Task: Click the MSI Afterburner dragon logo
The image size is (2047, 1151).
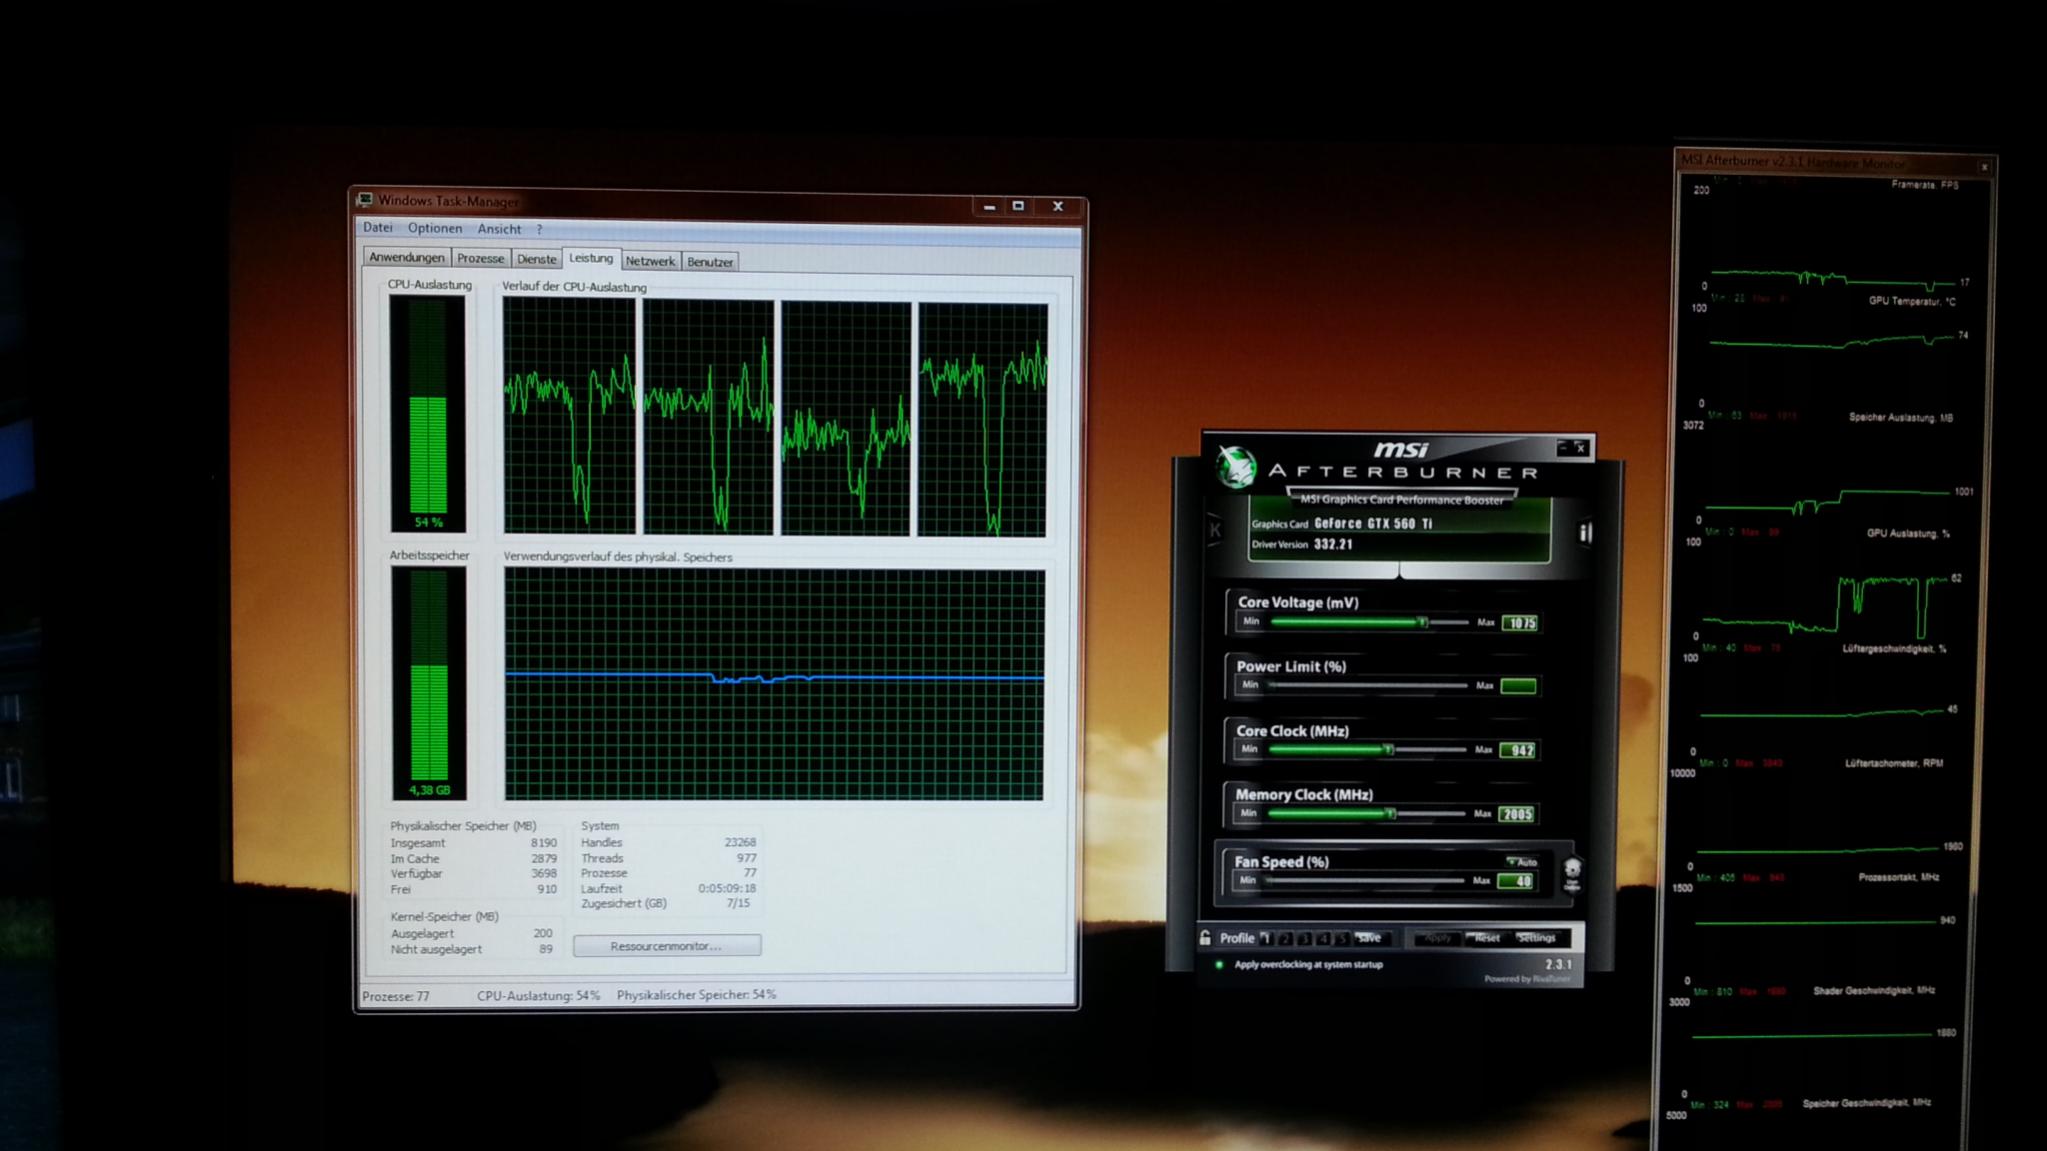Action: [1236, 467]
